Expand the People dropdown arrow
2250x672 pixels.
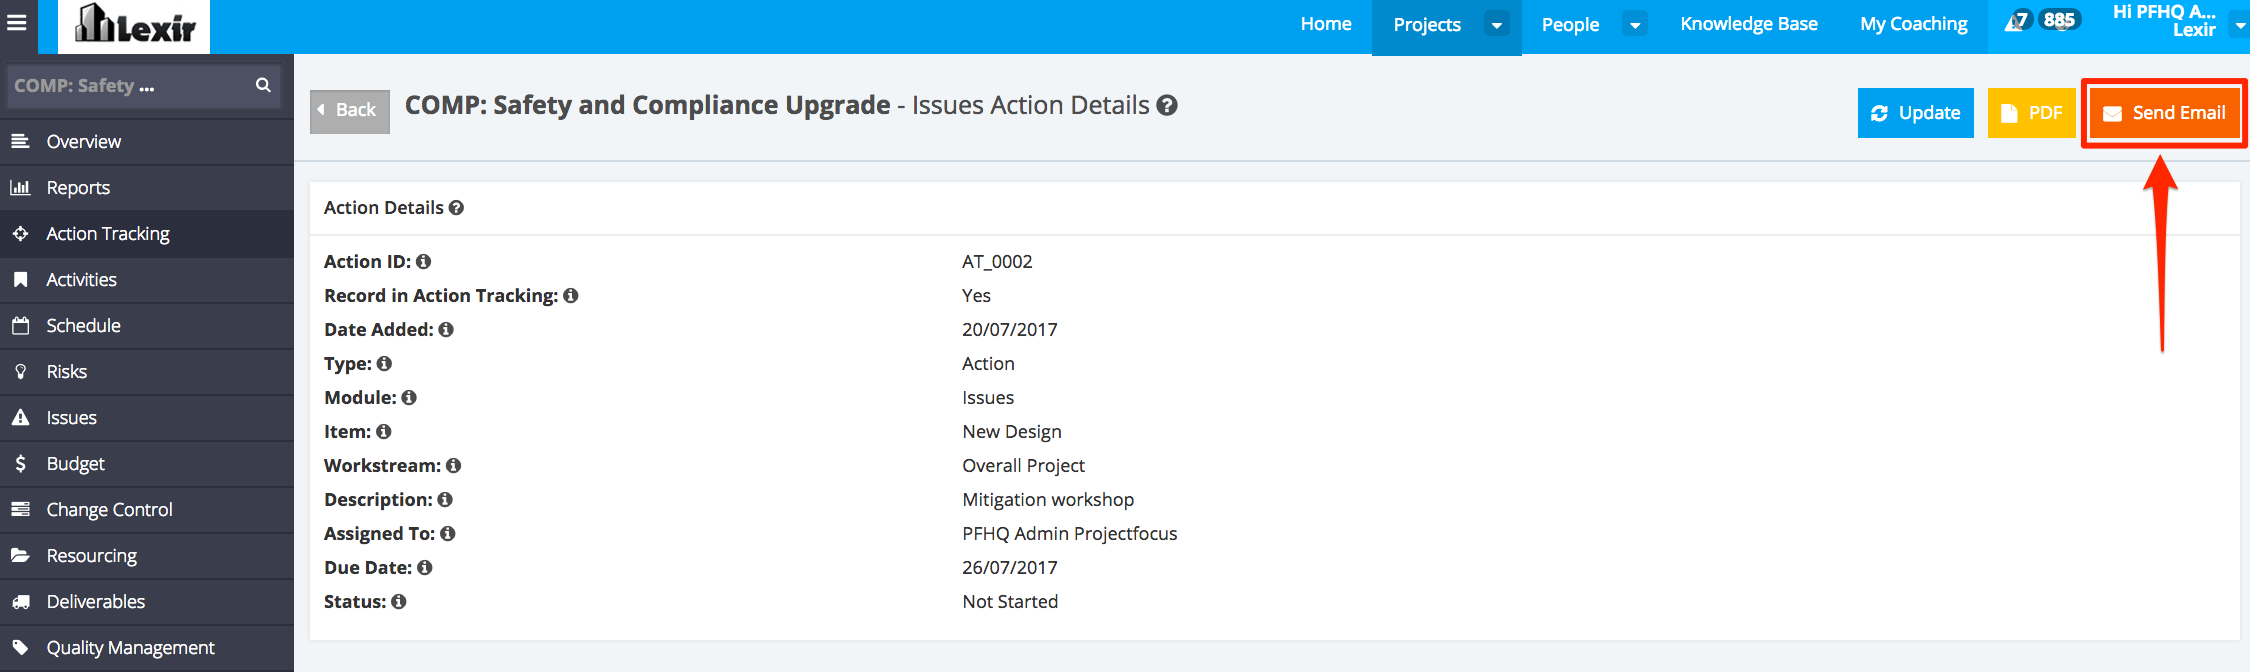[1635, 25]
